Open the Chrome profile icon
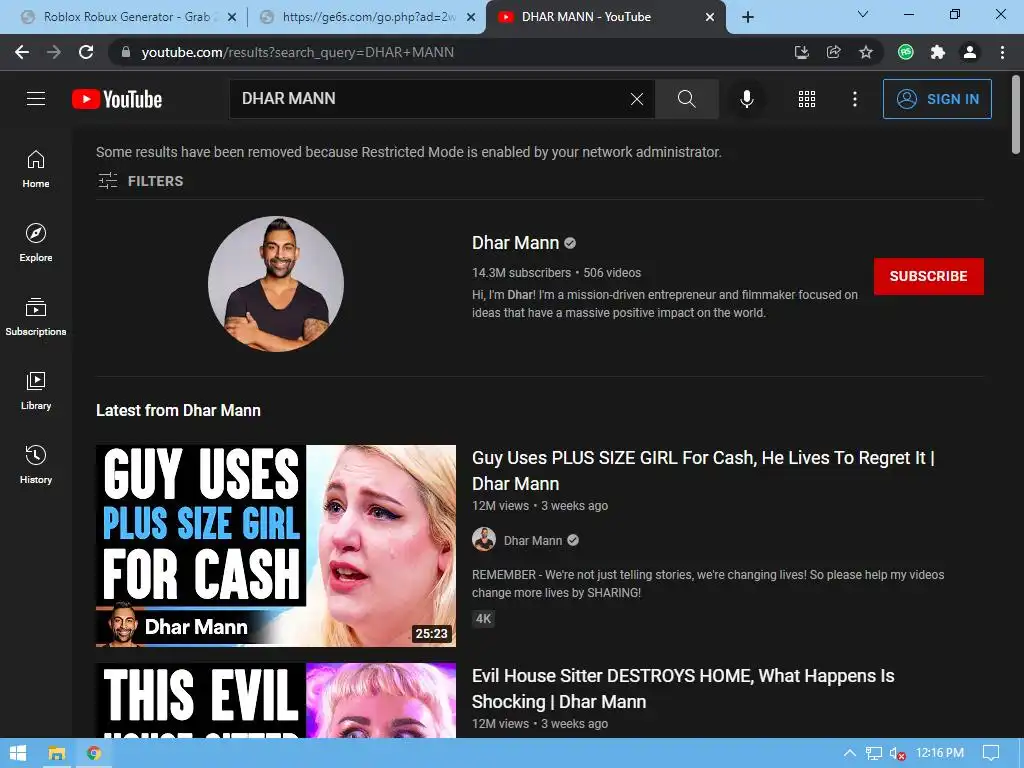 click(x=970, y=52)
